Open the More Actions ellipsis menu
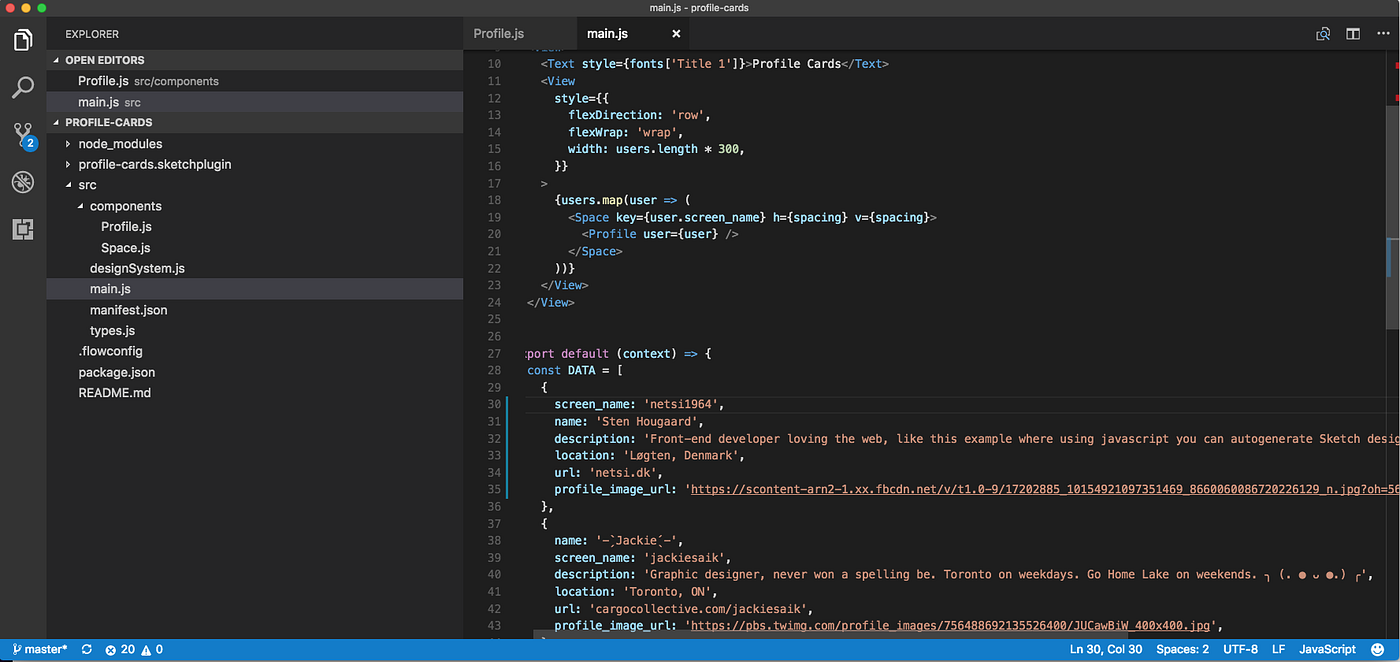1400x662 pixels. tap(1385, 33)
